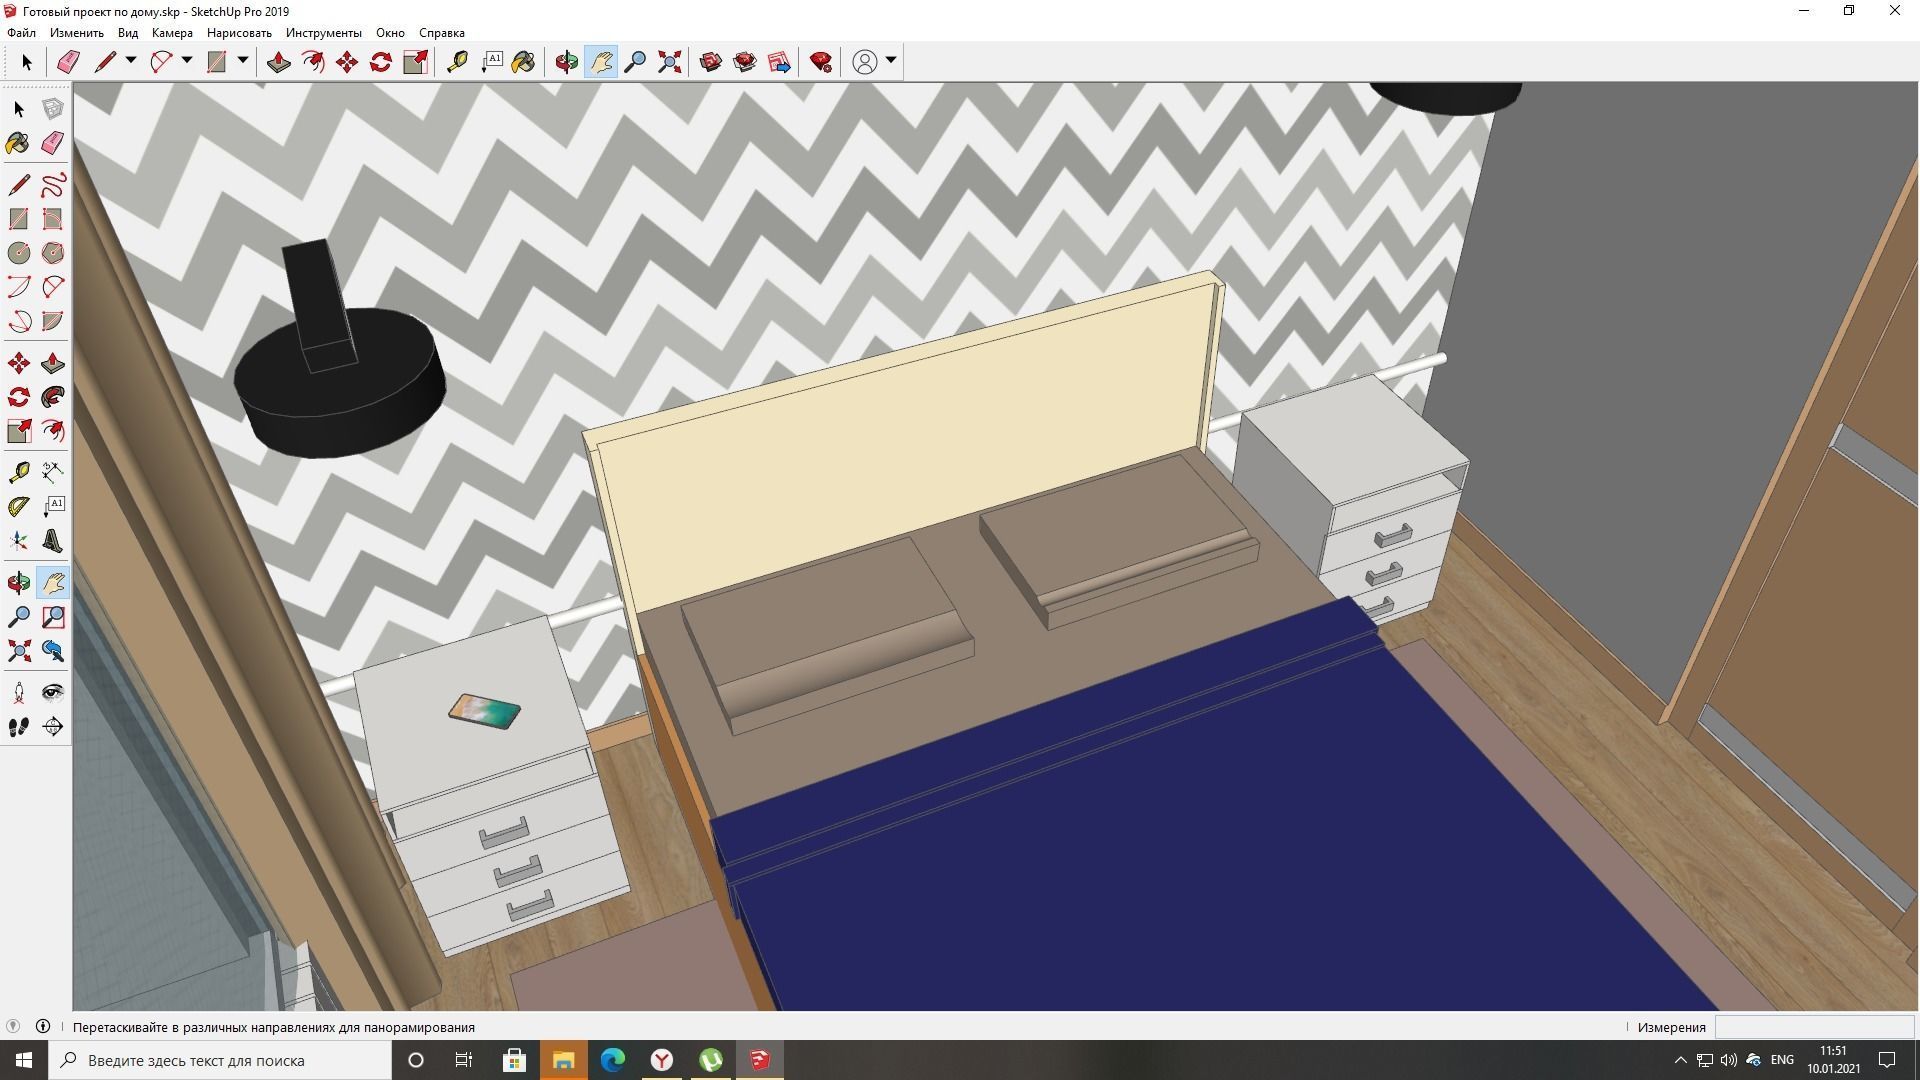Select the Eraser in the left tool palette
Viewport: 1920px width, 1080px height.
(53, 143)
